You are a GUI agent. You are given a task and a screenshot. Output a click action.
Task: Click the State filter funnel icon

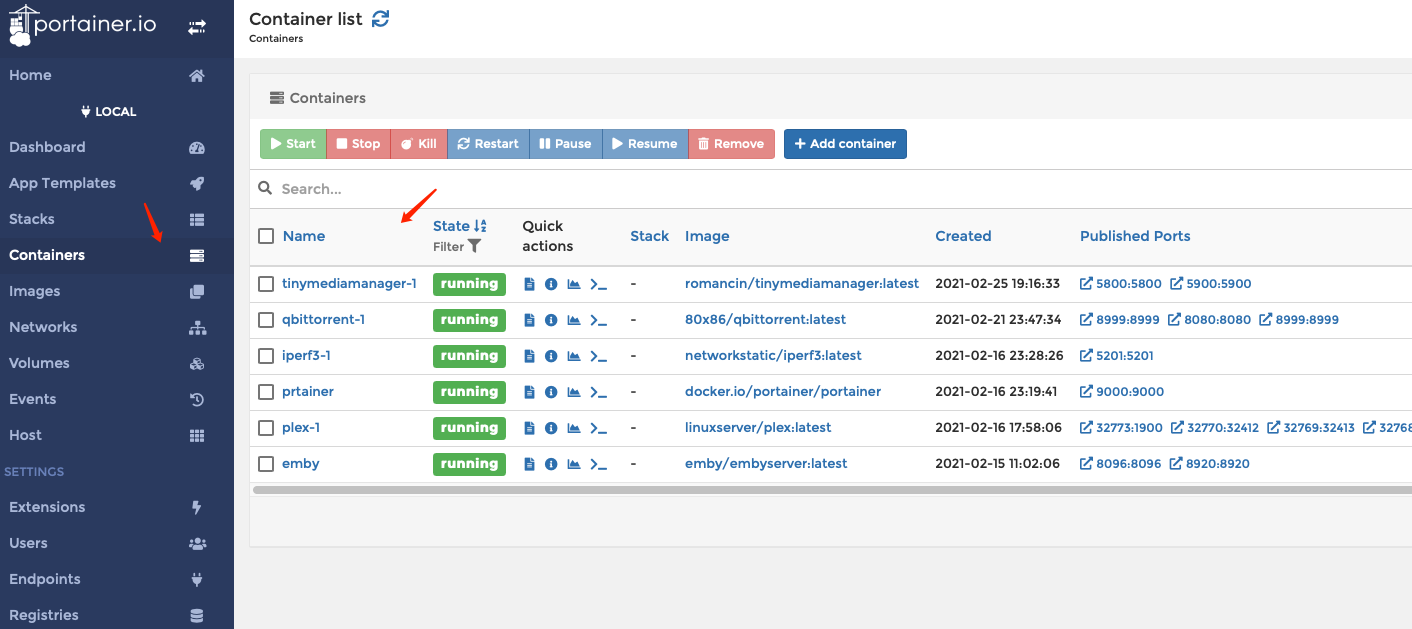pyautogui.click(x=475, y=246)
